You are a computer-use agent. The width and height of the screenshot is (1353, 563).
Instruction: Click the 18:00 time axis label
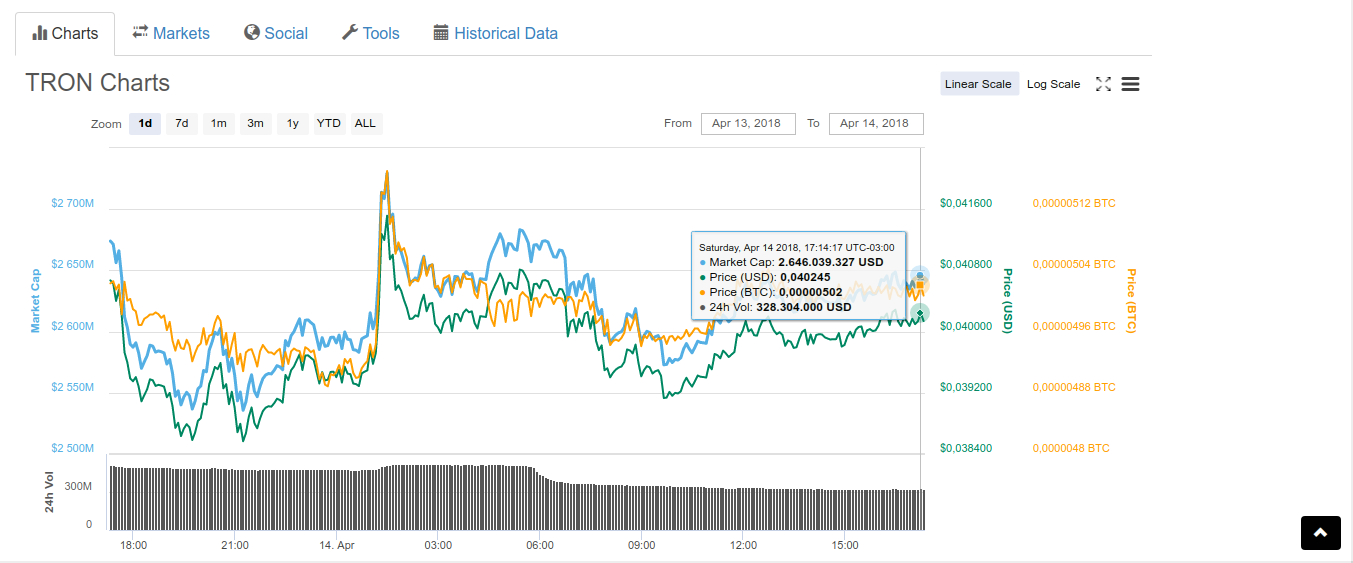pyautogui.click(x=134, y=546)
